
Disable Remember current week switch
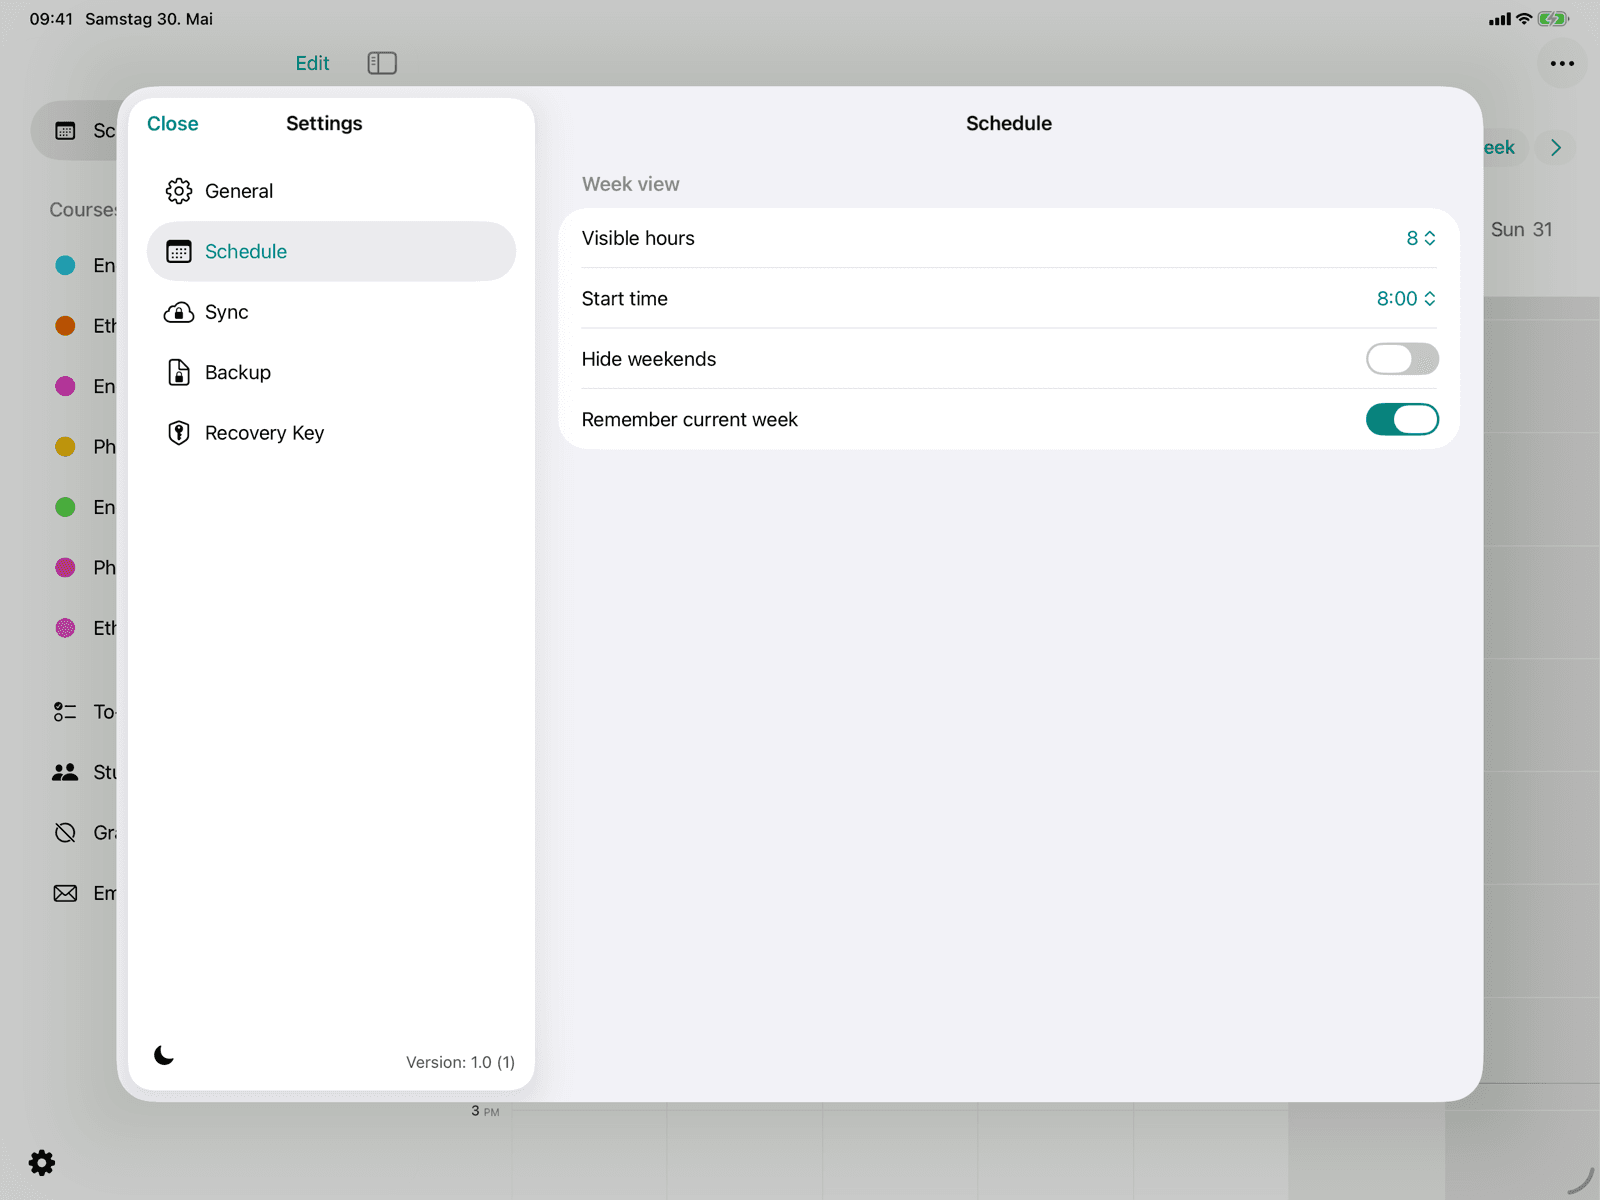(x=1402, y=419)
